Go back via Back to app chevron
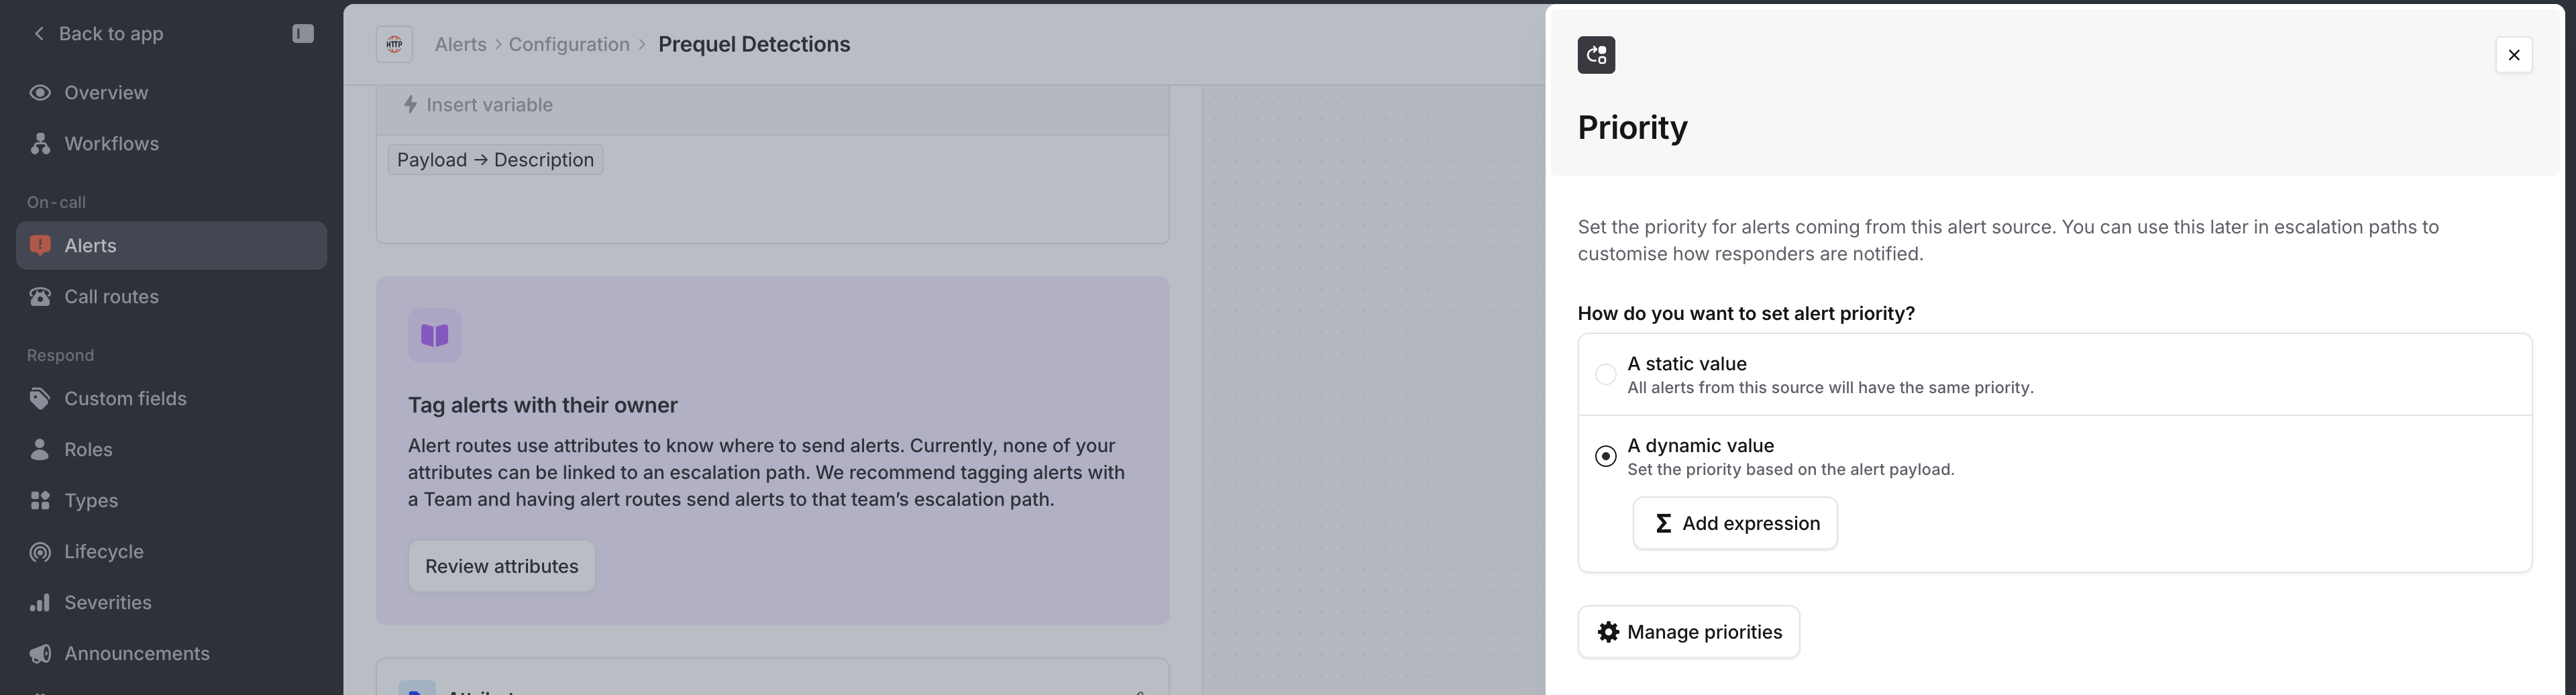 [x=39, y=34]
